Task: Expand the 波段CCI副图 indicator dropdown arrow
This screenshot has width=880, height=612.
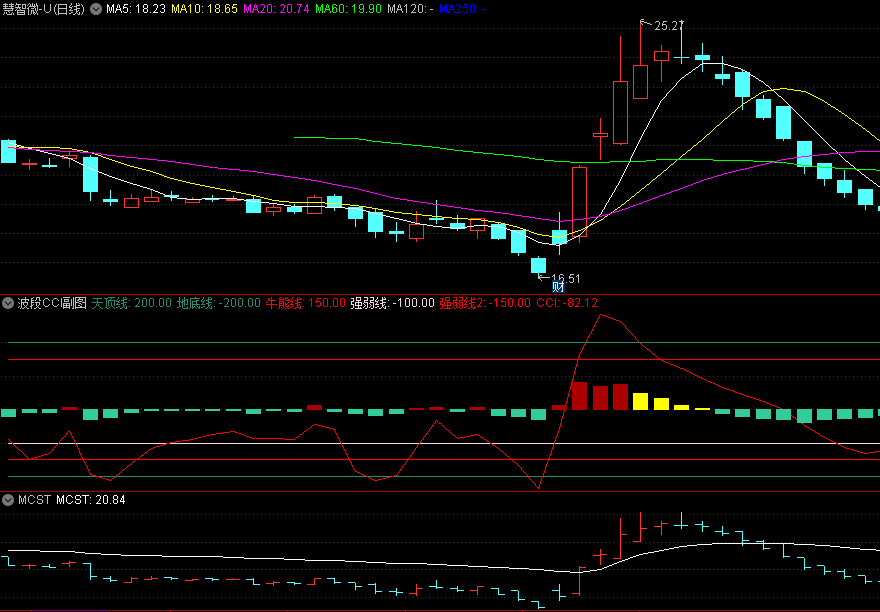Action: pyautogui.click(x=8, y=303)
